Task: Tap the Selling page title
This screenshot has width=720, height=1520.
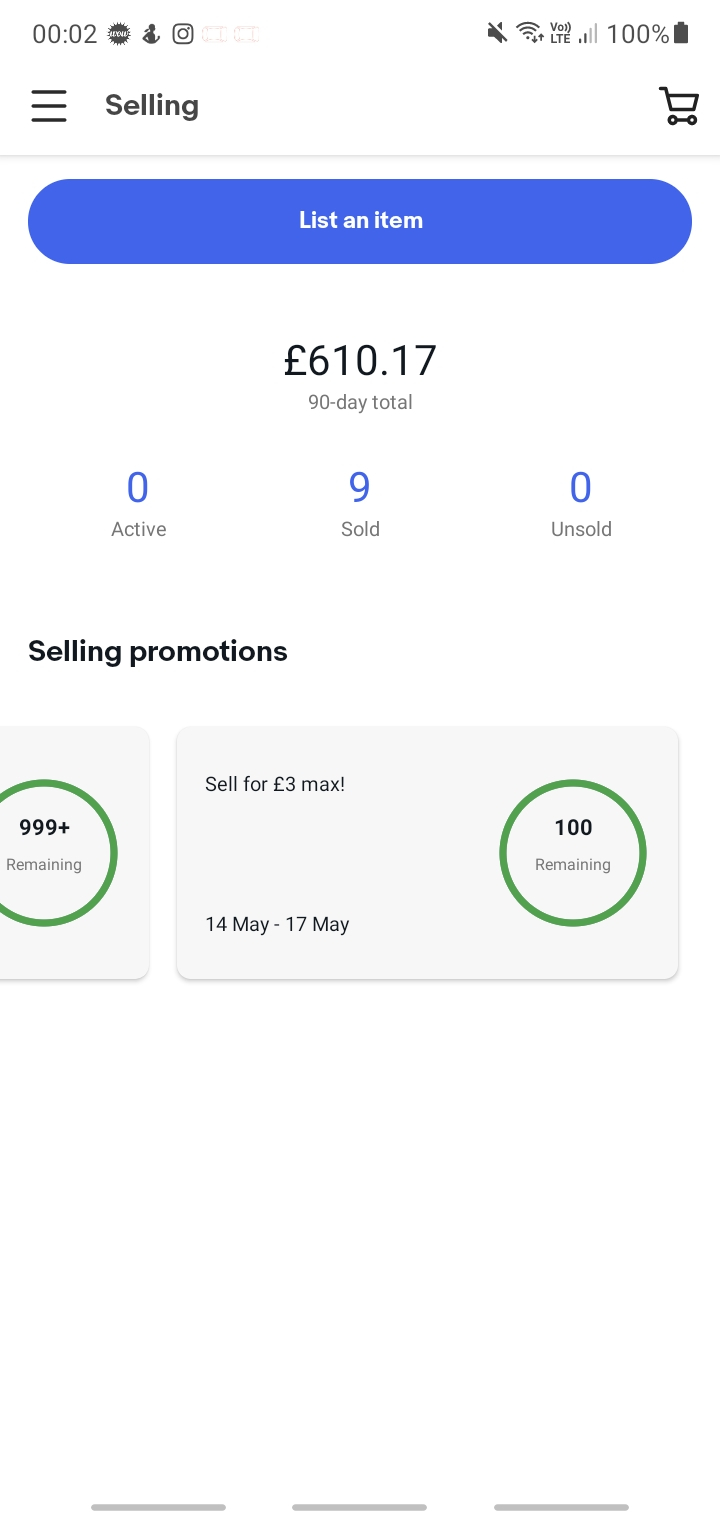Action: click(x=152, y=105)
